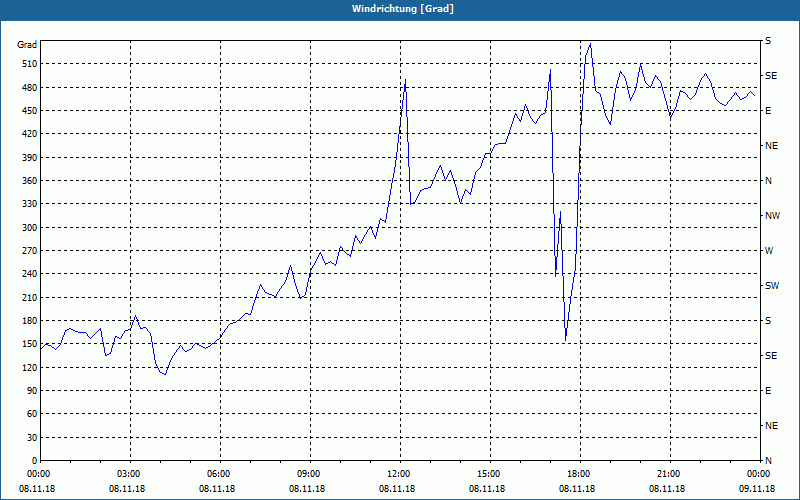Click the 180 value on Grad axis
800x500 pixels.
[x=30, y=320]
